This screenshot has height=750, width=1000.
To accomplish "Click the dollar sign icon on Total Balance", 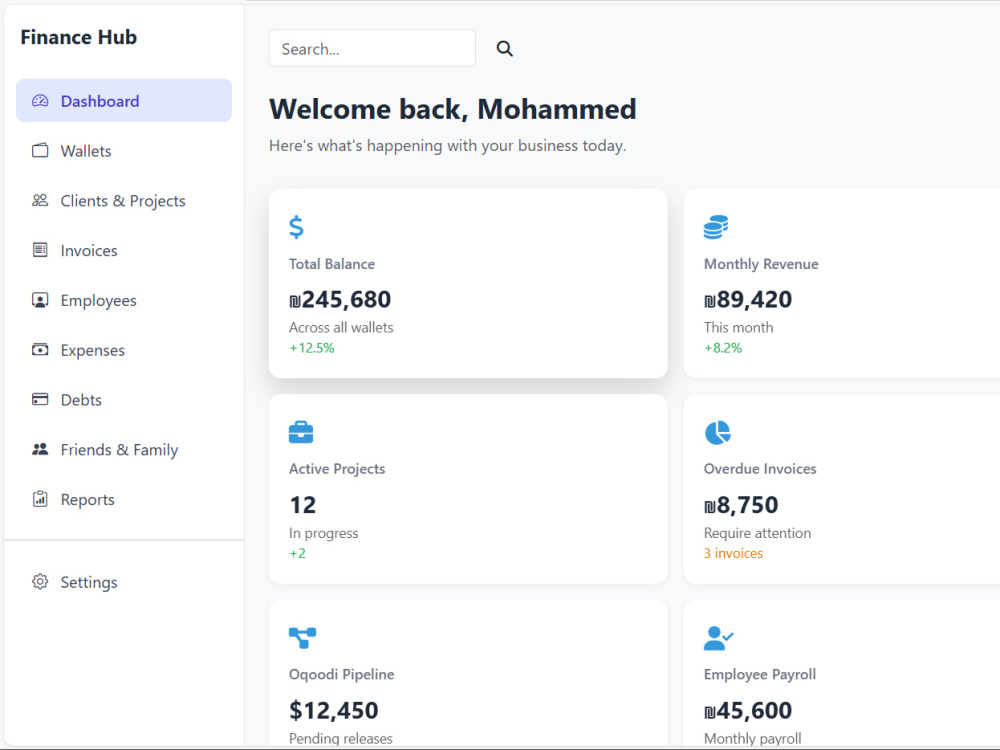I will point(296,227).
